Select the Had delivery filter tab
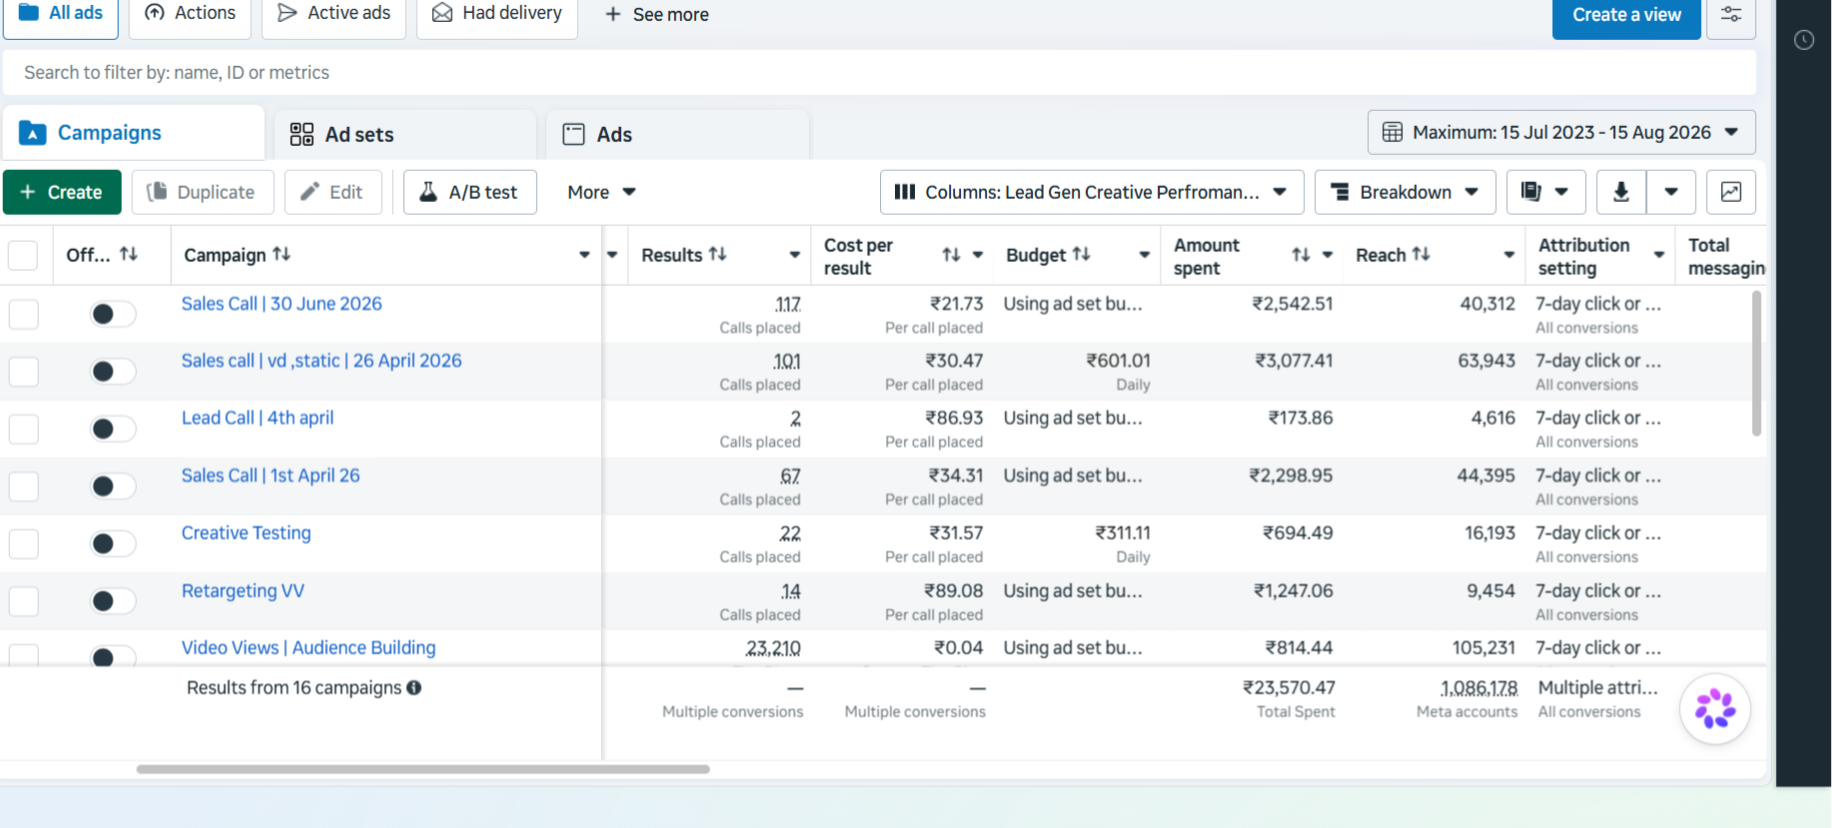Image resolution: width=1832 pixels, height=828 pixels. (x=497, y=14)
